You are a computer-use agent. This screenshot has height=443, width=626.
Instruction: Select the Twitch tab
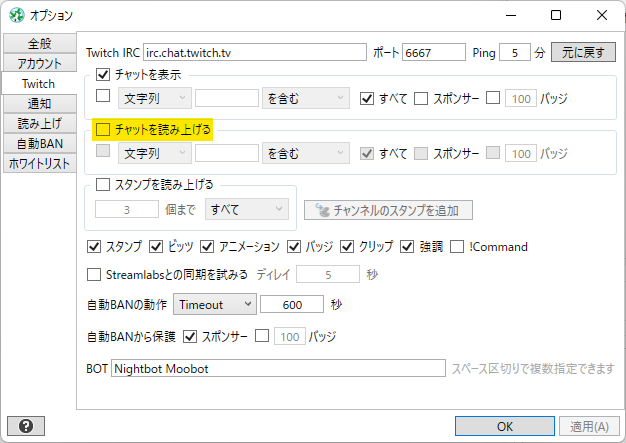point(39,83)
